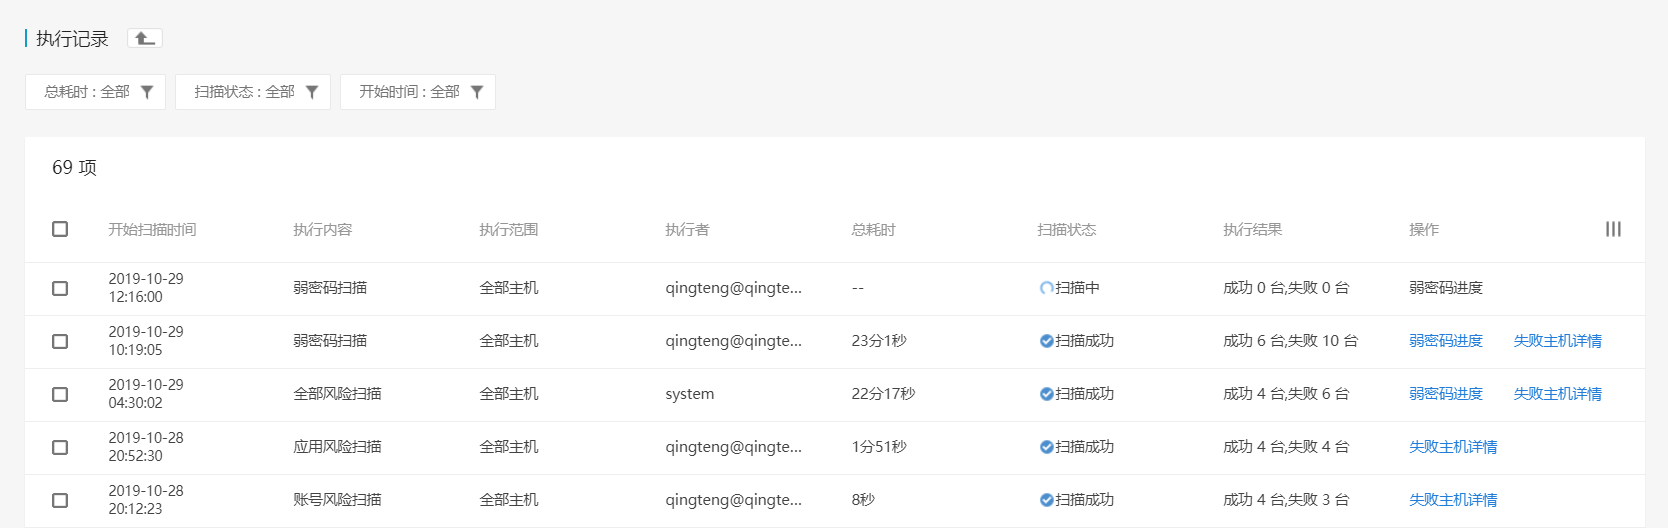The width and height of the screenshot is (1668, 528).
Task: Click success checkmark icon for 04:30:02 scan
Action: click(1046, 394)
